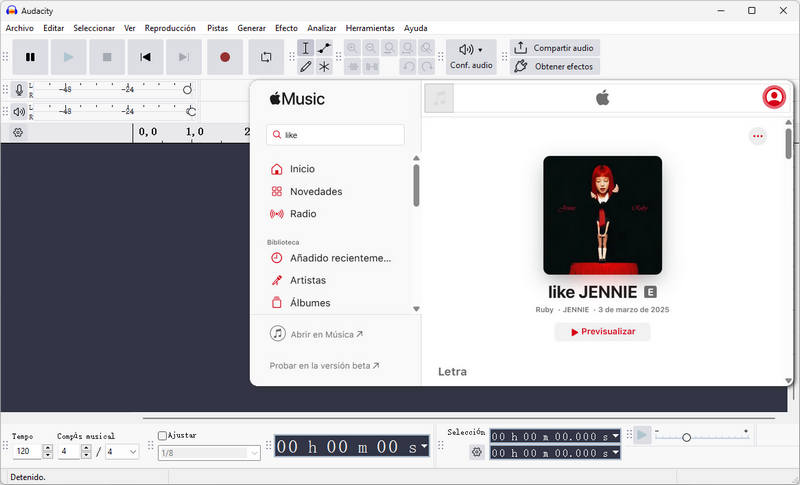Adjust the playback speed slider
The height and width of the screenshot is (485, 800).
pos(686,437)
